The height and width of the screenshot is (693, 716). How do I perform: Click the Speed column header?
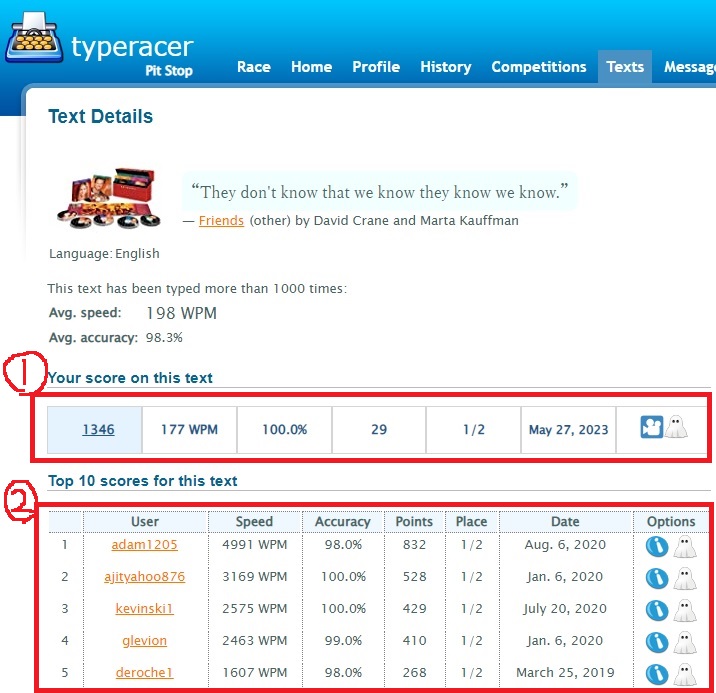254,522
